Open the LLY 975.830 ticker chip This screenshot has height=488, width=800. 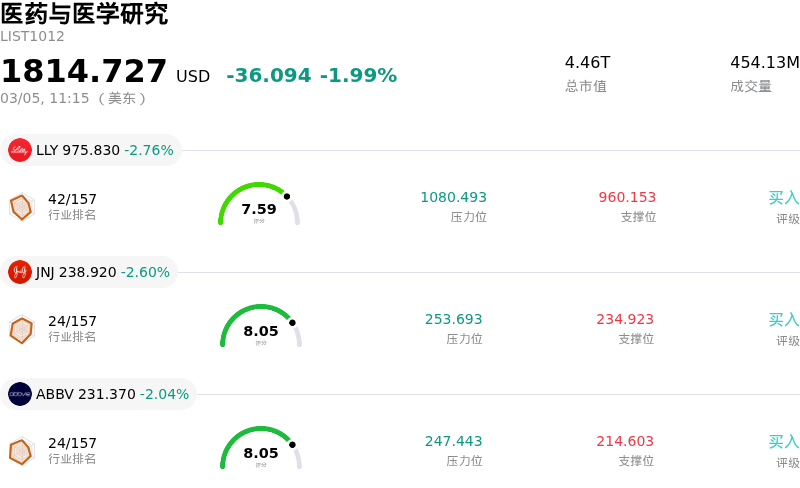(91, 150)
